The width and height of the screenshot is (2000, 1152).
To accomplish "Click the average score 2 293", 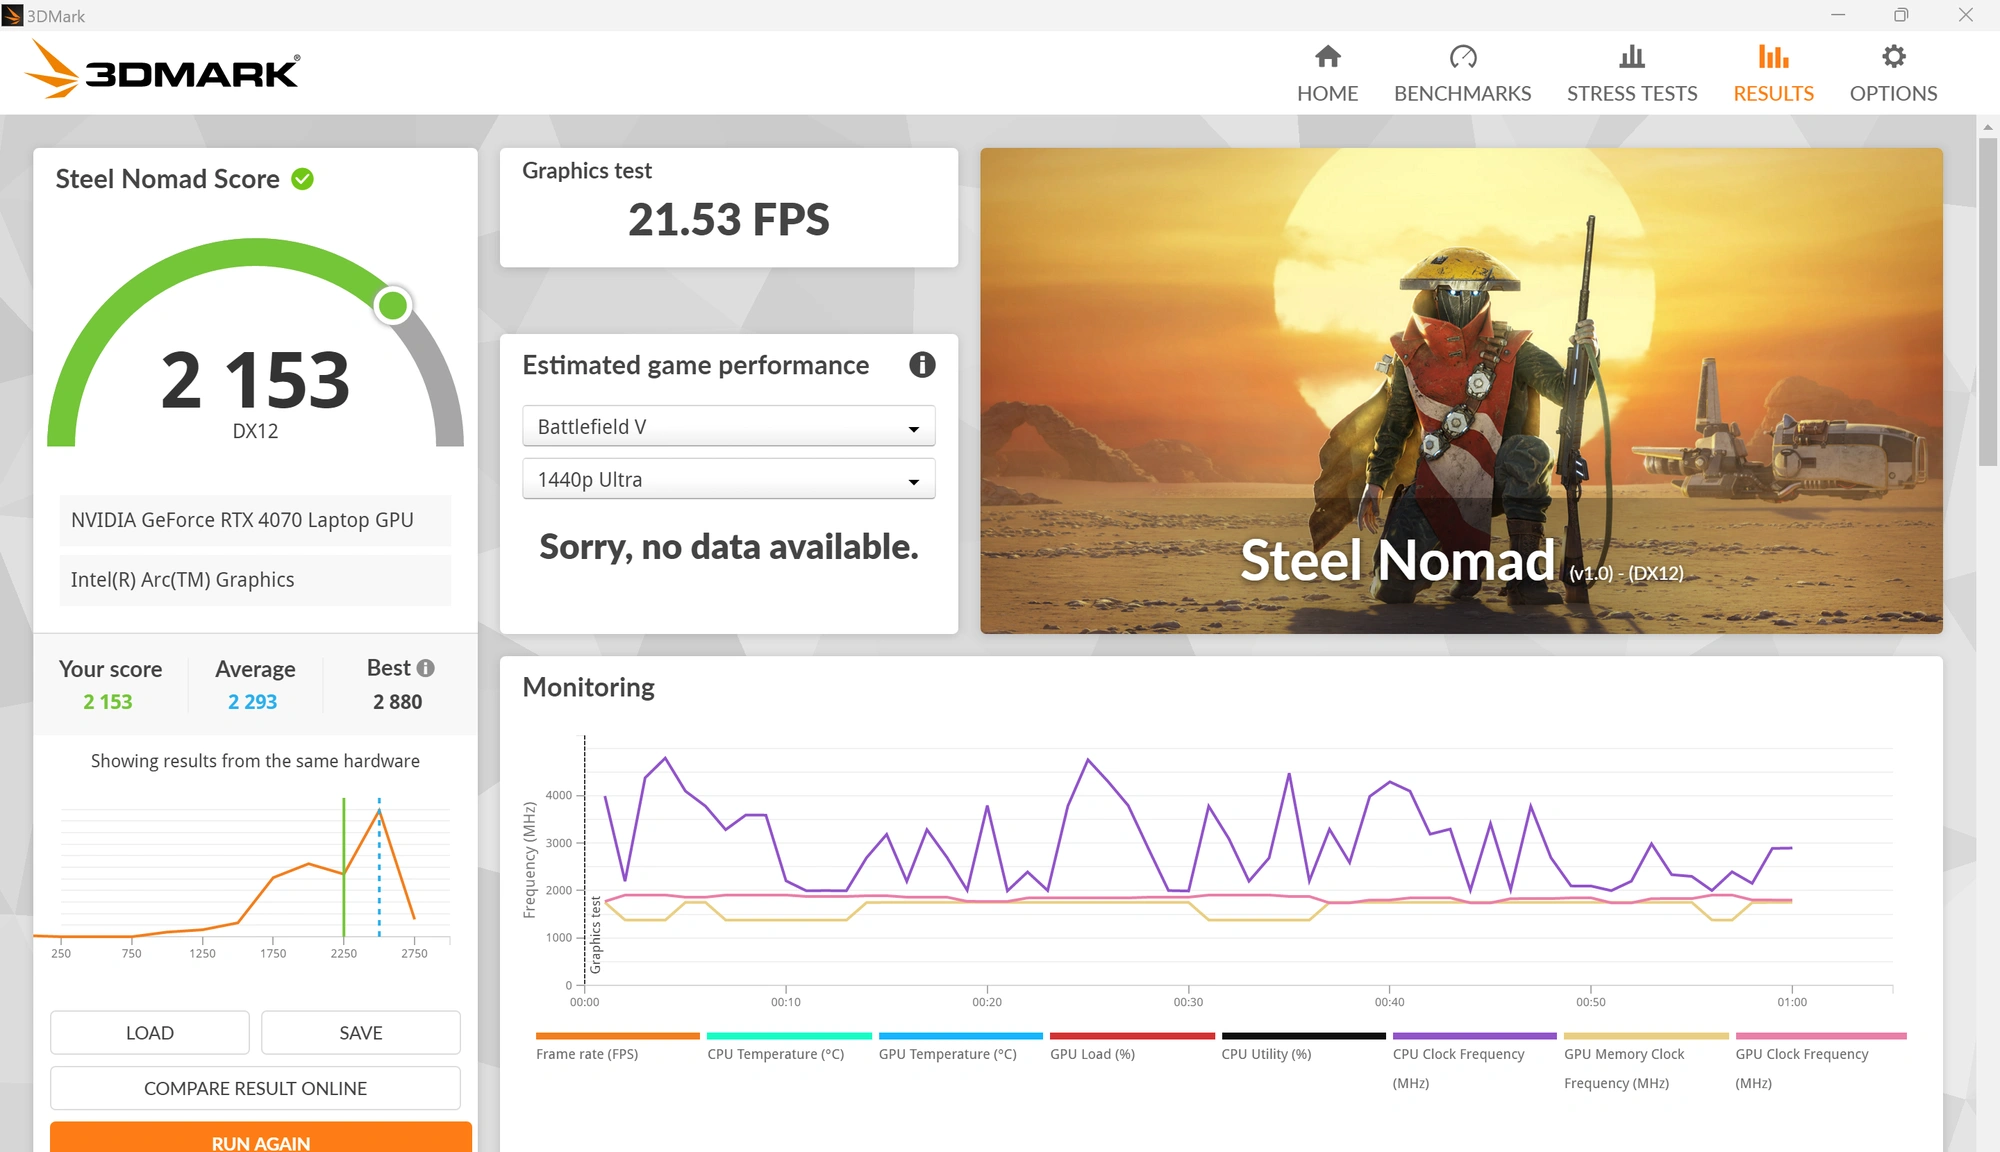I will point(252,702).
